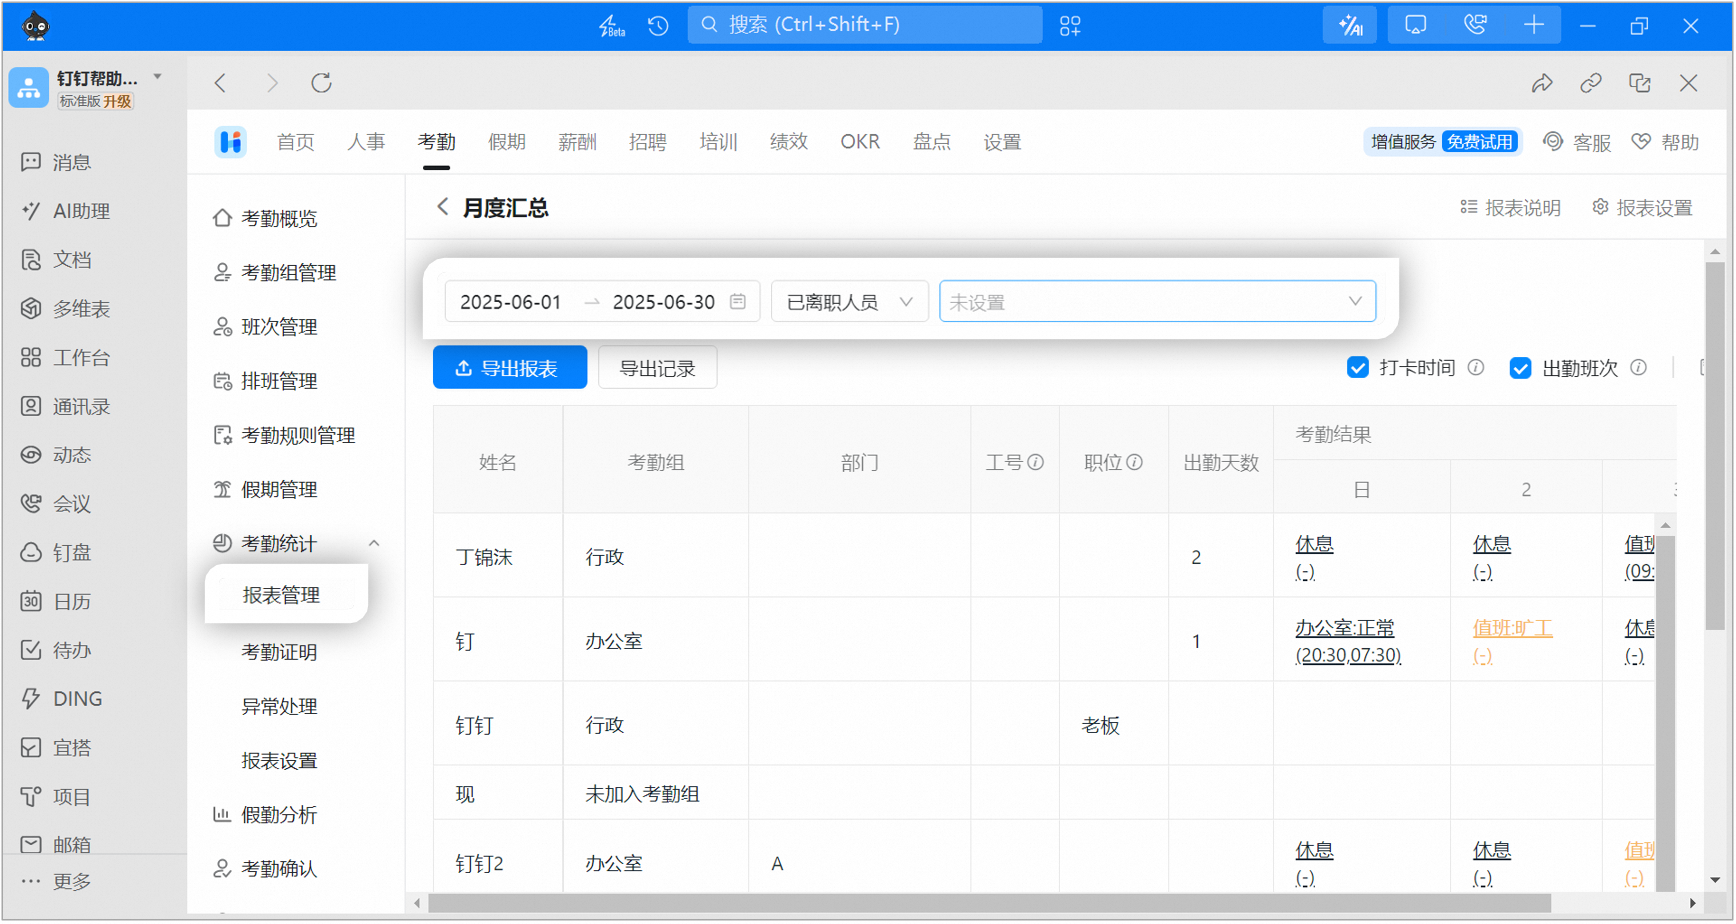This screenshot has height=924, width=1736.
Task: Open the history clock icon in title bar
Action: click(658, 26)
